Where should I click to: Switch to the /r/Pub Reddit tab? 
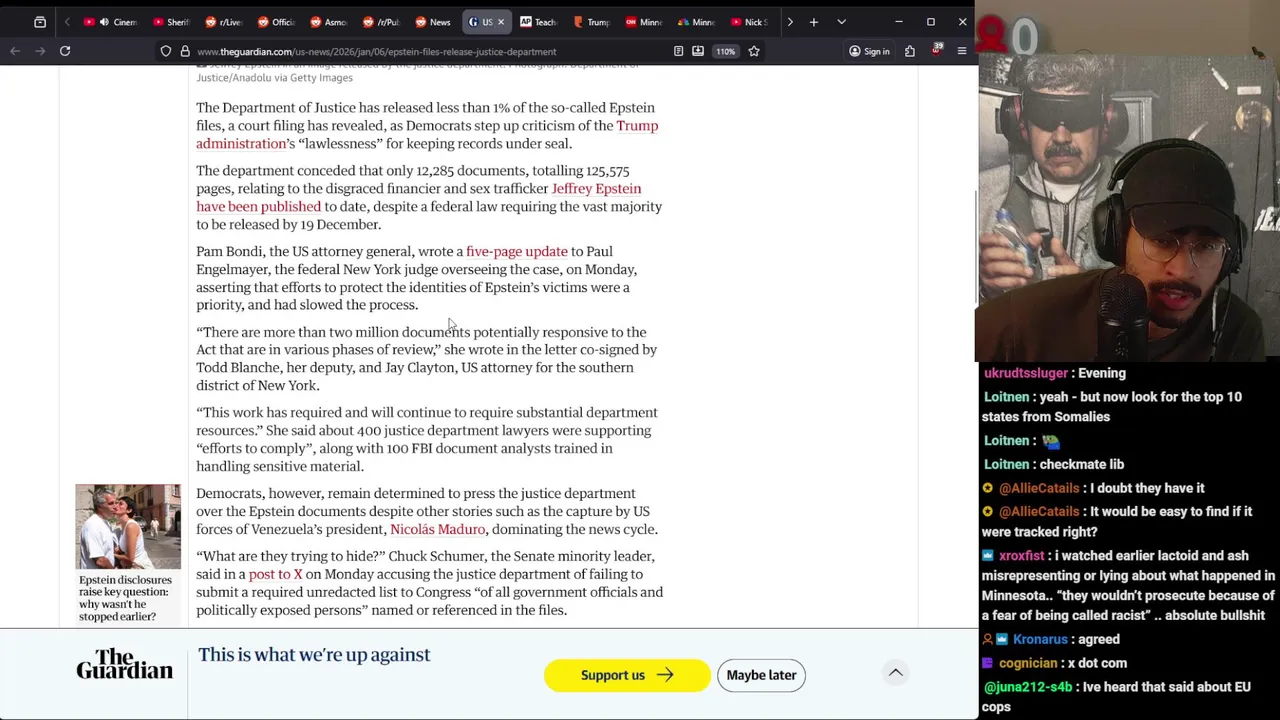click(x=382, y=22)
